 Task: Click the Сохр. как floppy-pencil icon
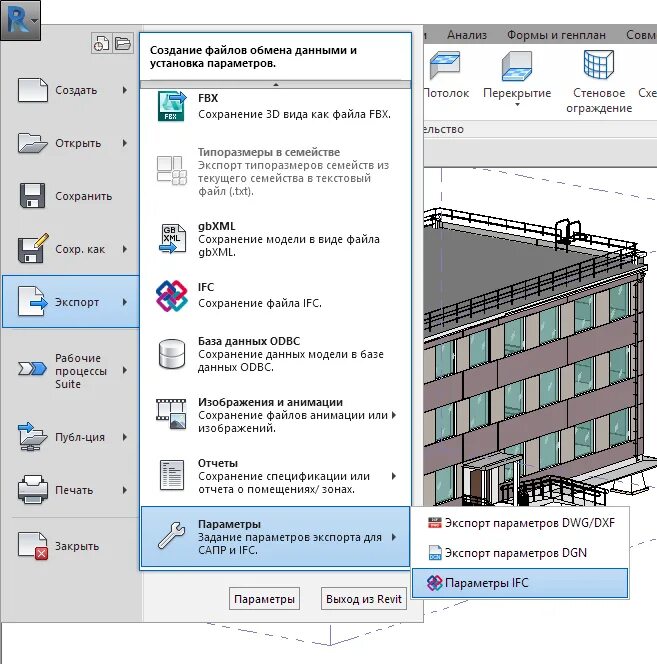tap(33, 248)
